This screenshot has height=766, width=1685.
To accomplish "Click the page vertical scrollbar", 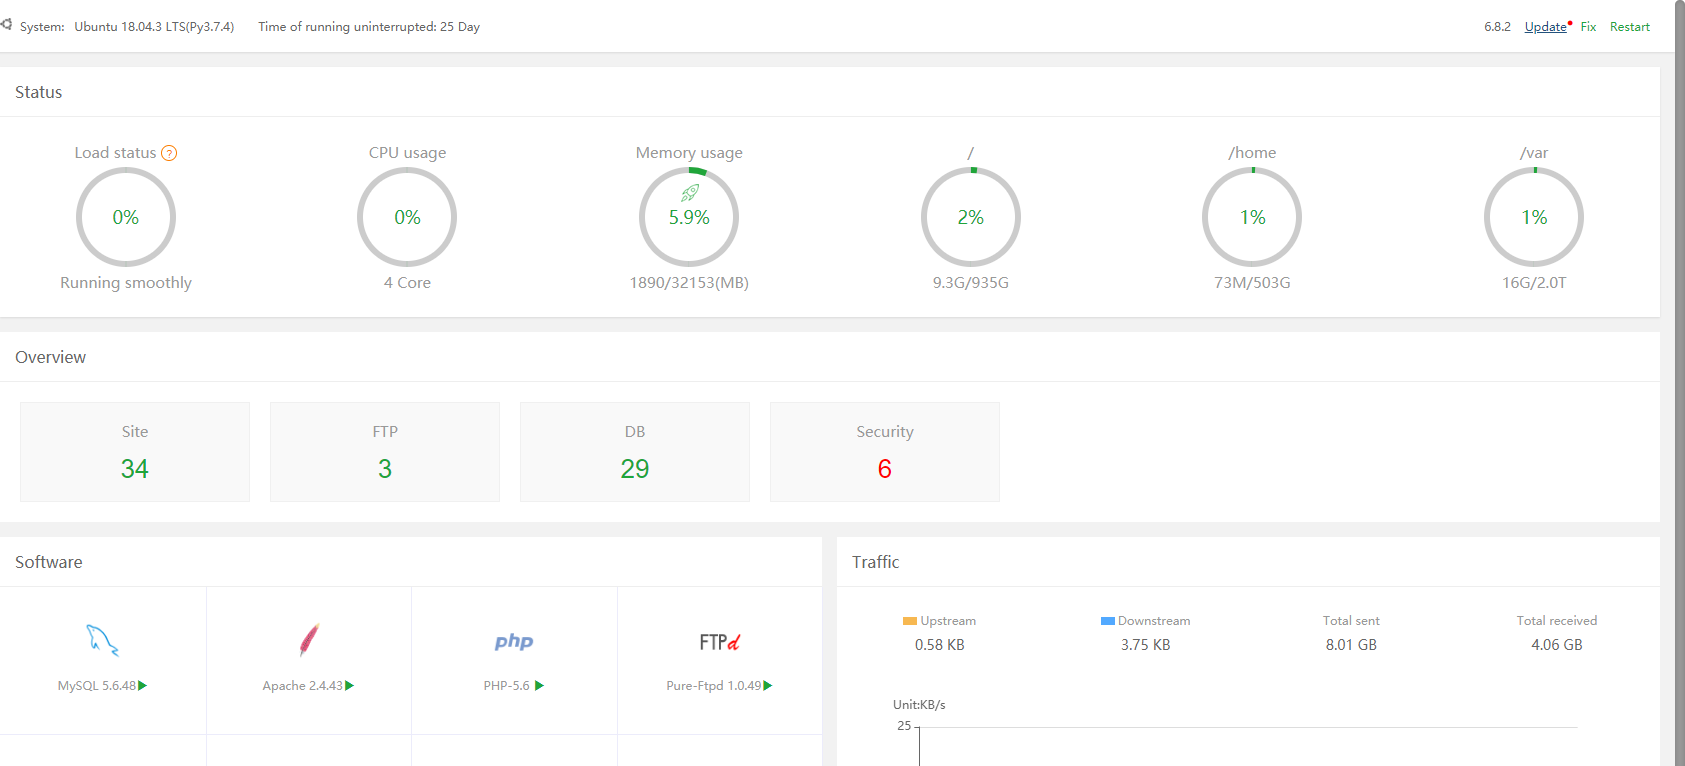I will pyautogui.click(x=1679, y=383).
